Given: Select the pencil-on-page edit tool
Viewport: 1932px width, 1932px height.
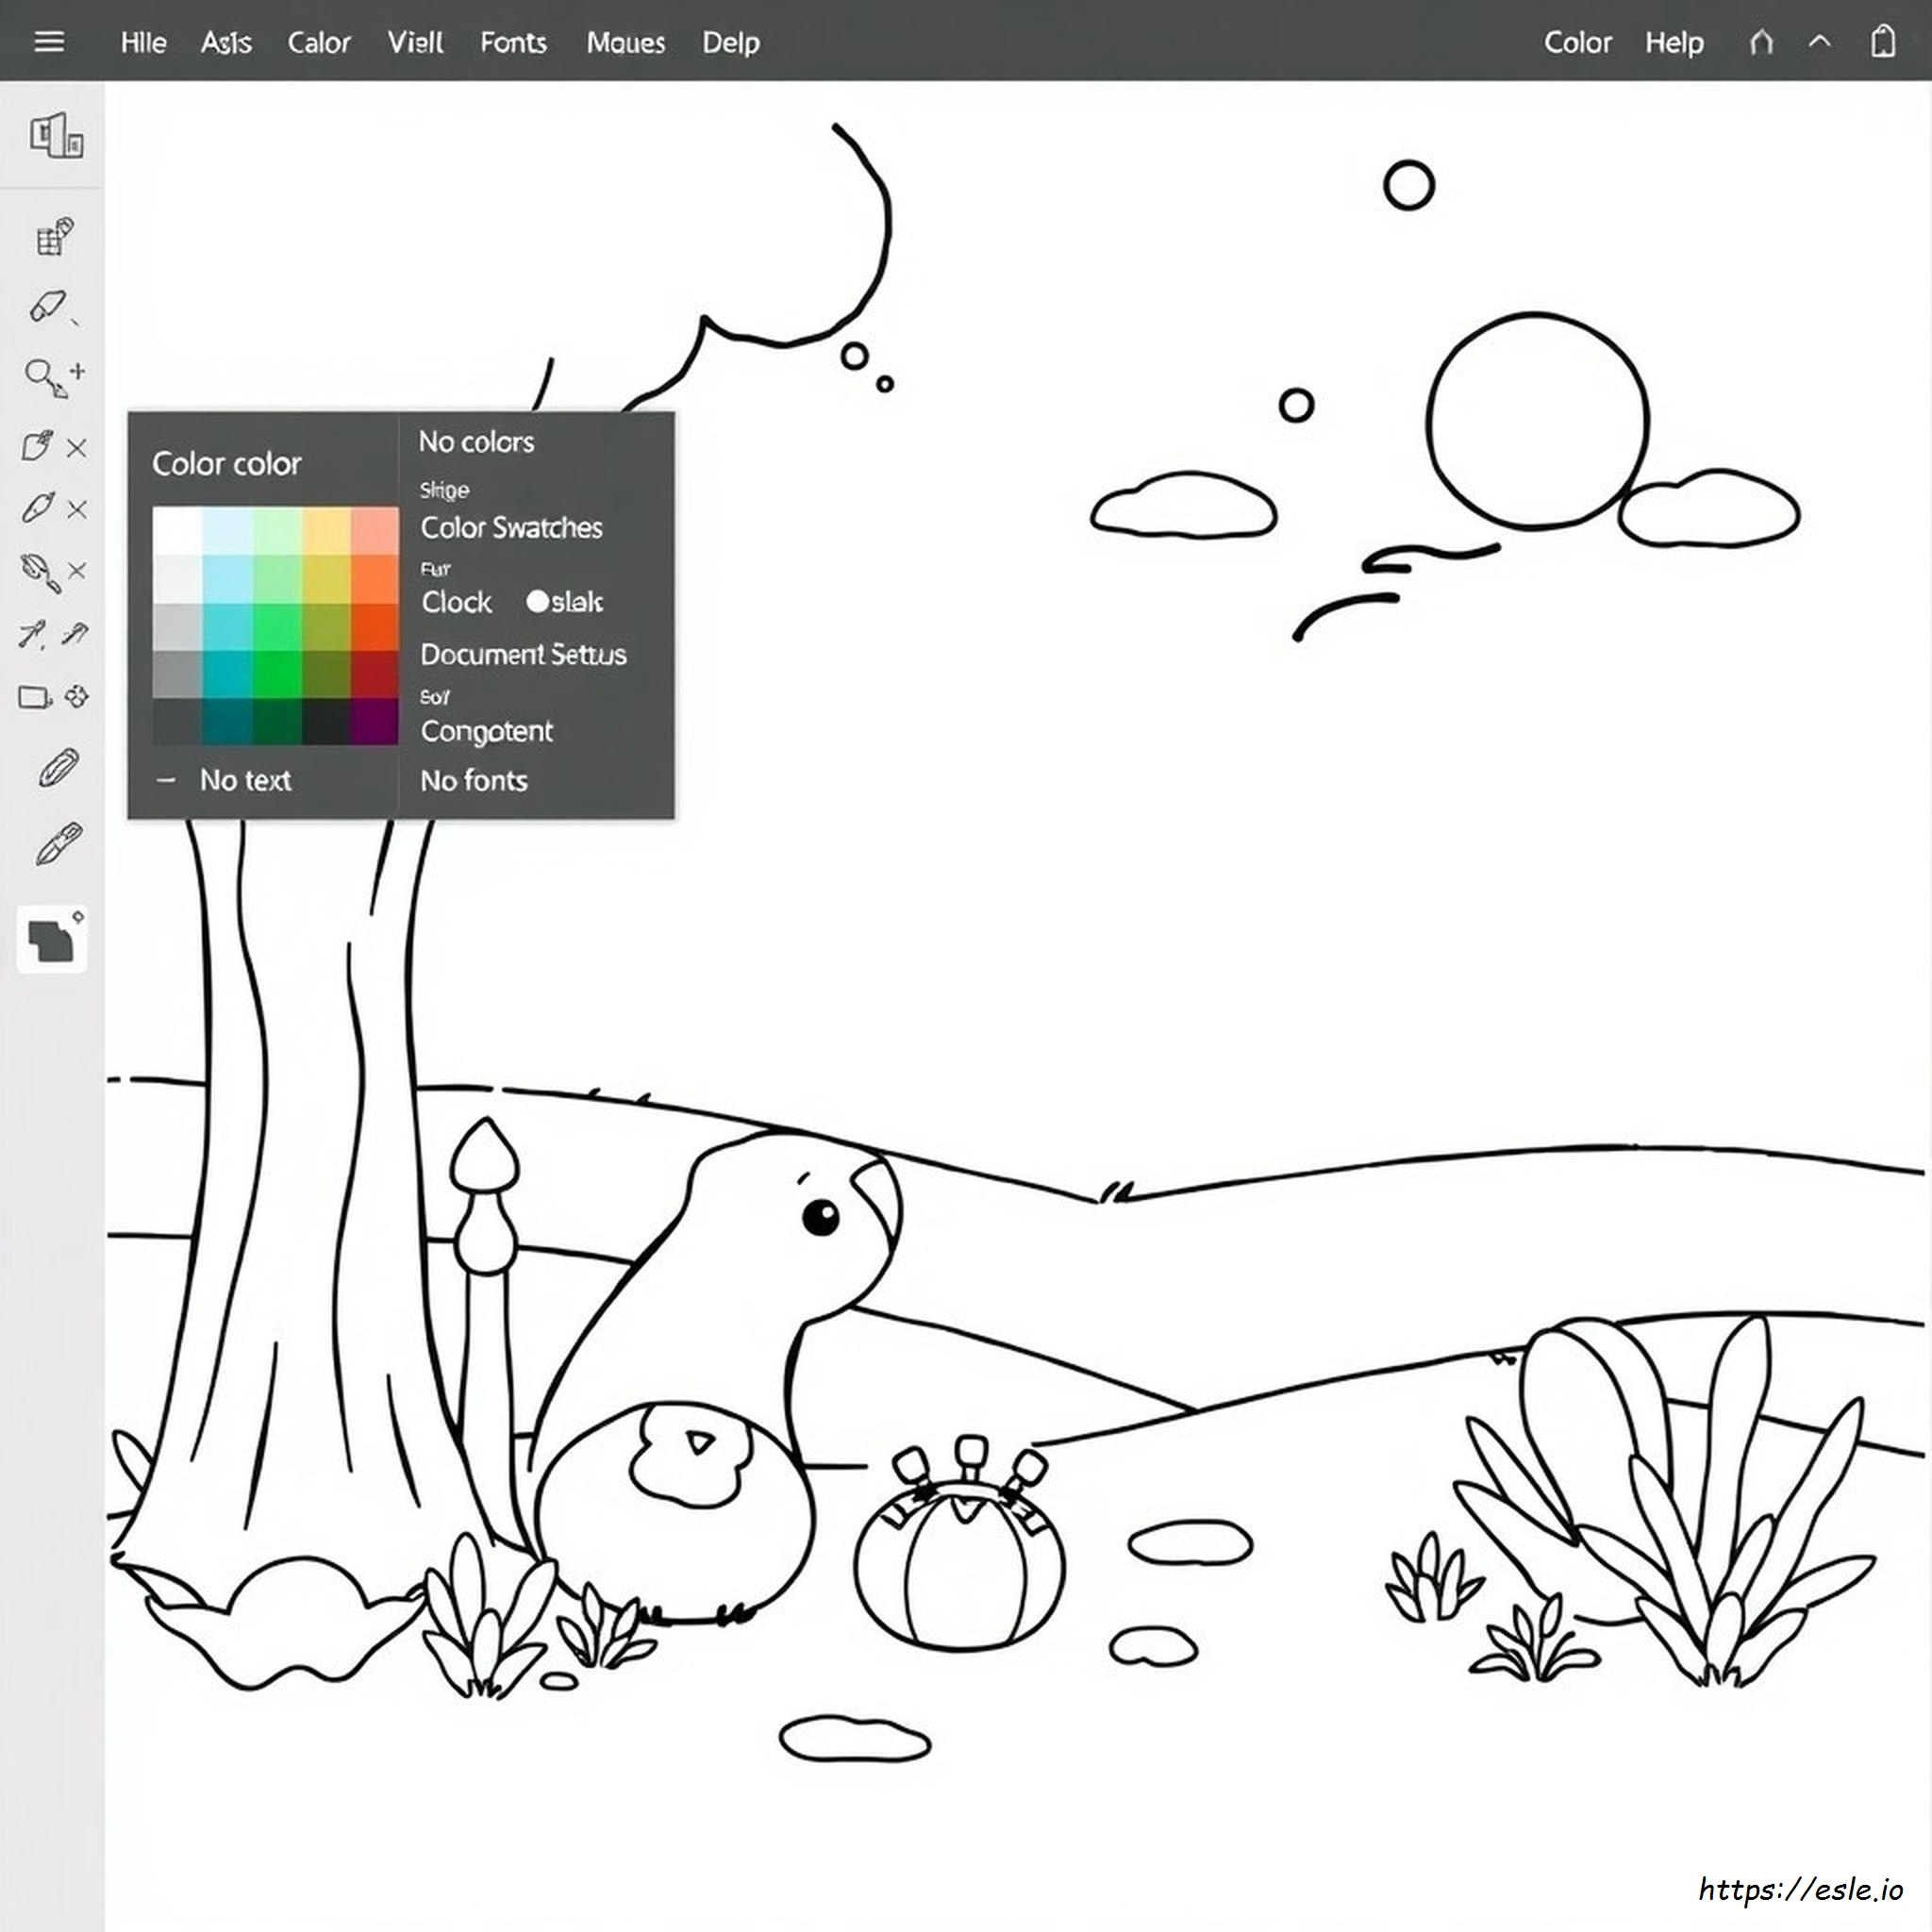Looking at the screenshot, I should tap(37, 446).
